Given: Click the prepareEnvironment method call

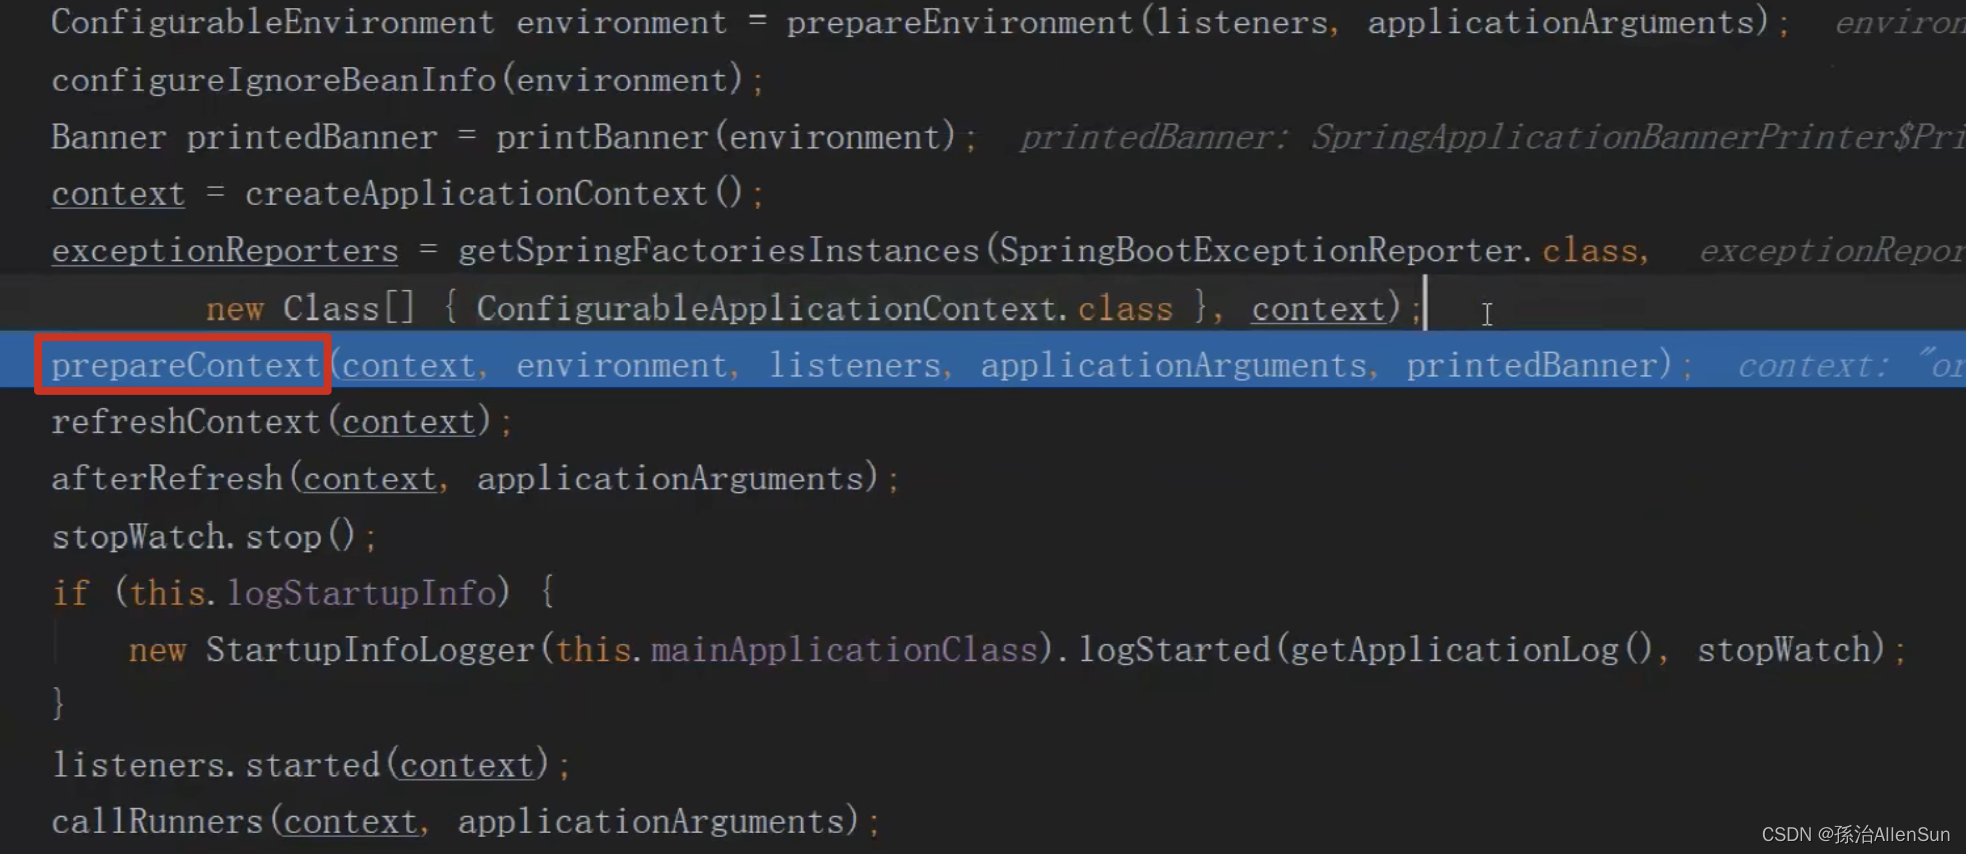Looking at the screenshot, I should pos(960,23).
